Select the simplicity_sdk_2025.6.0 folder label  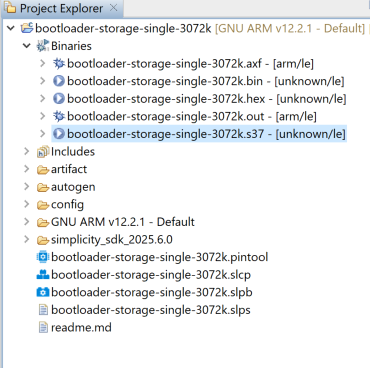click(112, 240)
